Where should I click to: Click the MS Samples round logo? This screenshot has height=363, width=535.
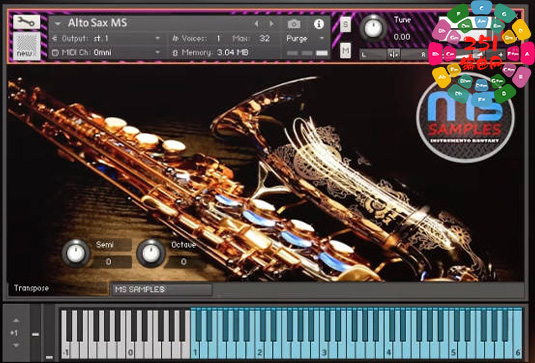tap(465, 118)
